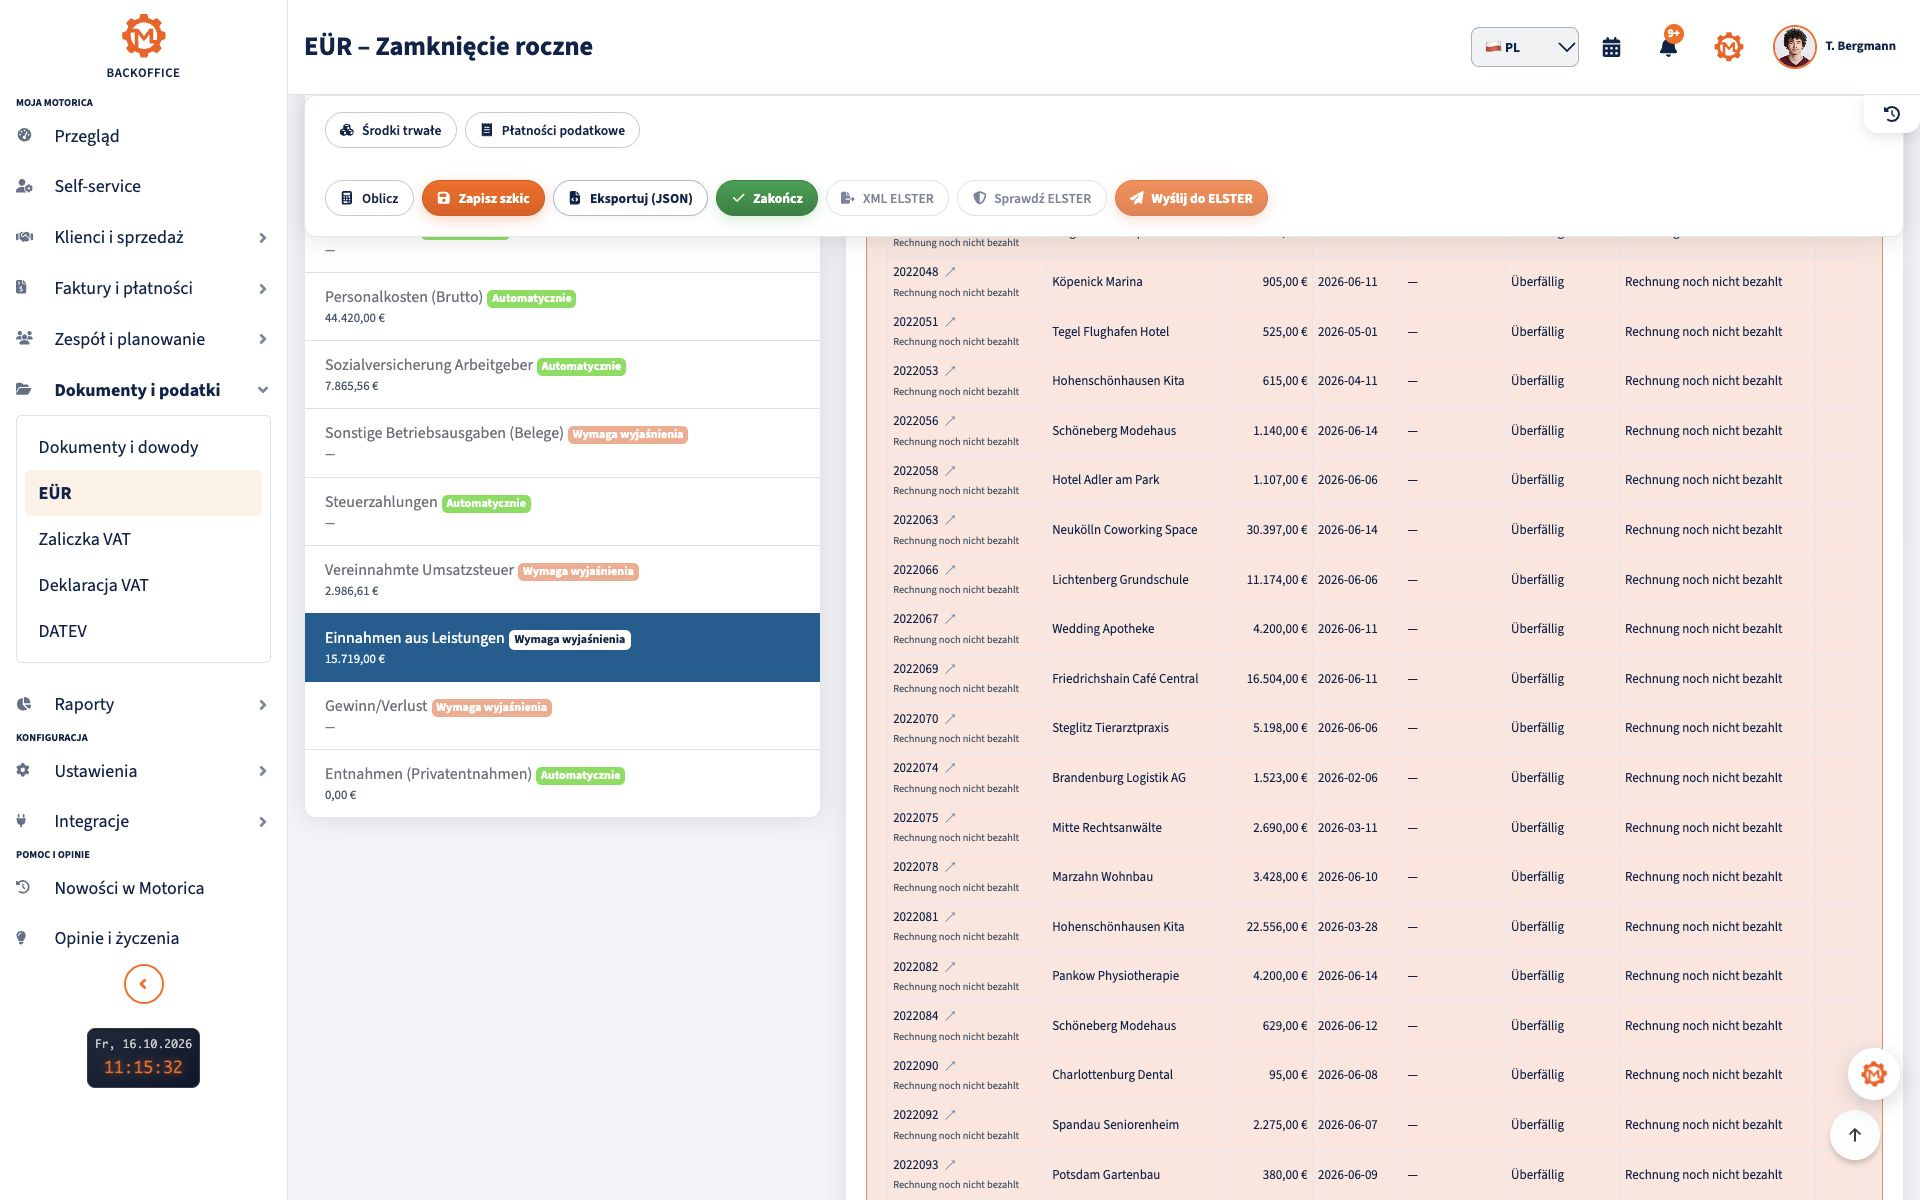
Task: Expand Ustawienia menu
Action: pyautogui.click(x=143, y=771)
